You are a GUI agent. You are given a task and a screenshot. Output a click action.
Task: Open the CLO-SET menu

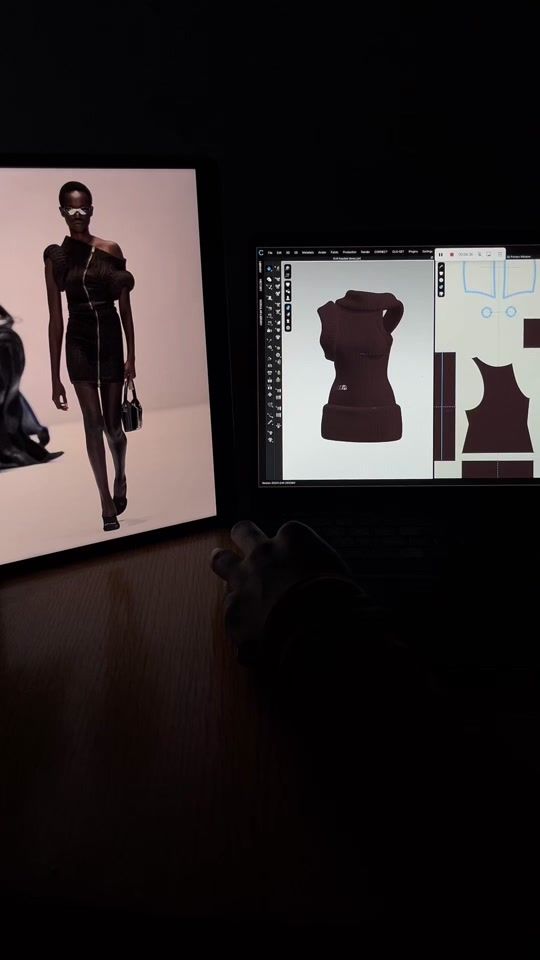click(397, 252)
